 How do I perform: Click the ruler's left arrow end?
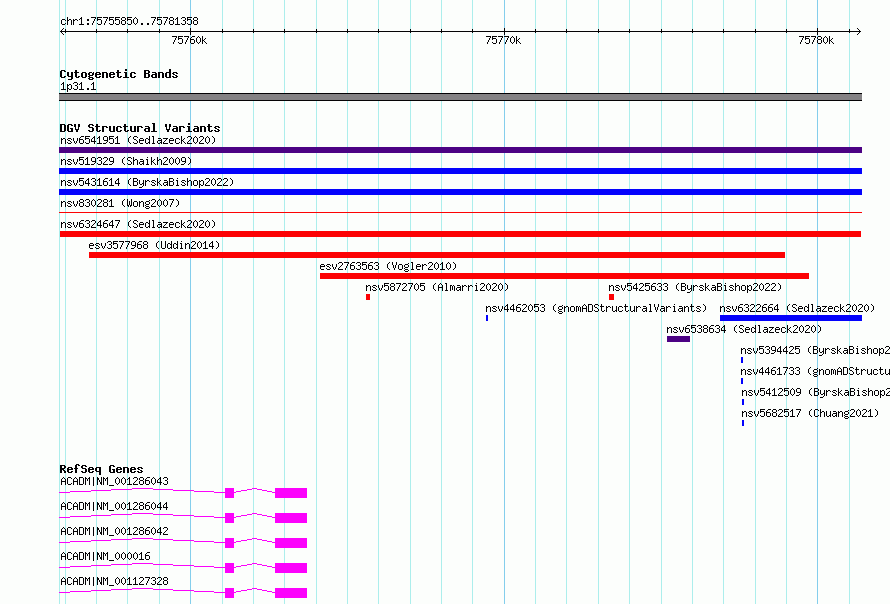pyautogui.click(x=62, y=31)
